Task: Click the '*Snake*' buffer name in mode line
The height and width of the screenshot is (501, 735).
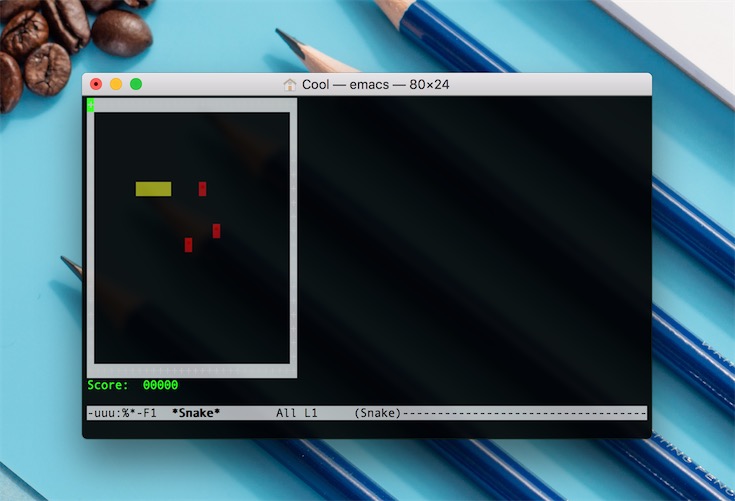Action: click(196, 413)
